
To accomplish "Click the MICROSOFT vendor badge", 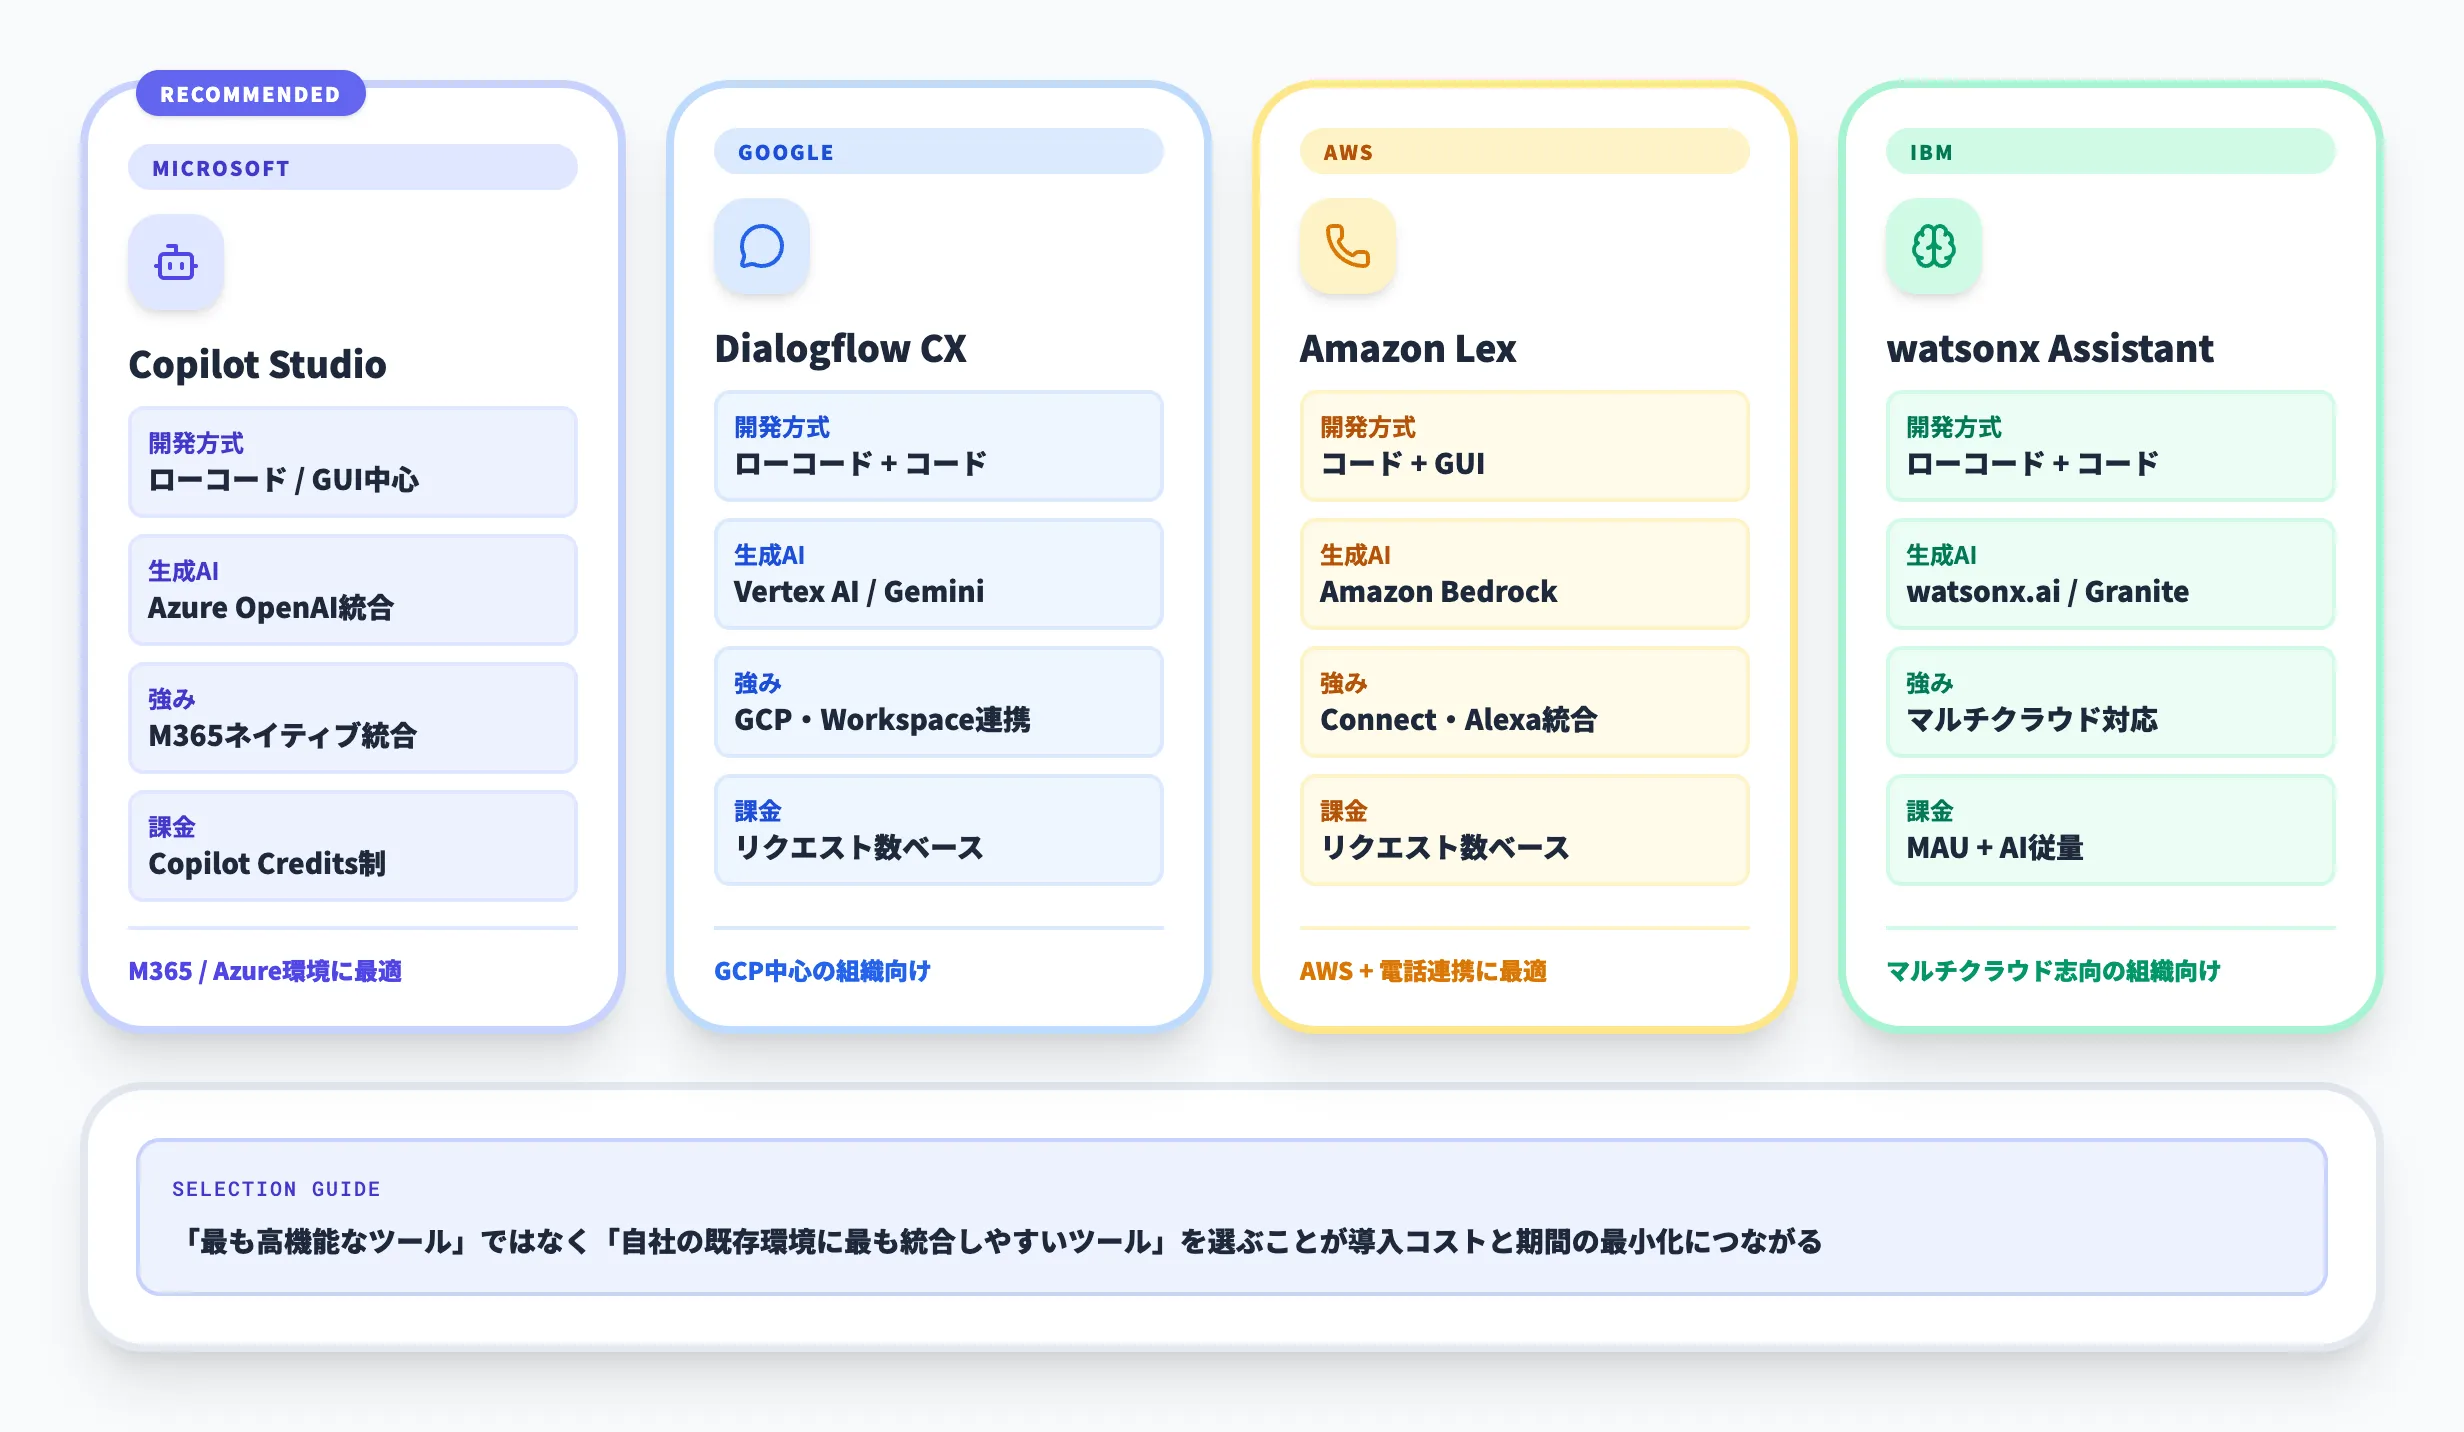I will tap(352, 167).
